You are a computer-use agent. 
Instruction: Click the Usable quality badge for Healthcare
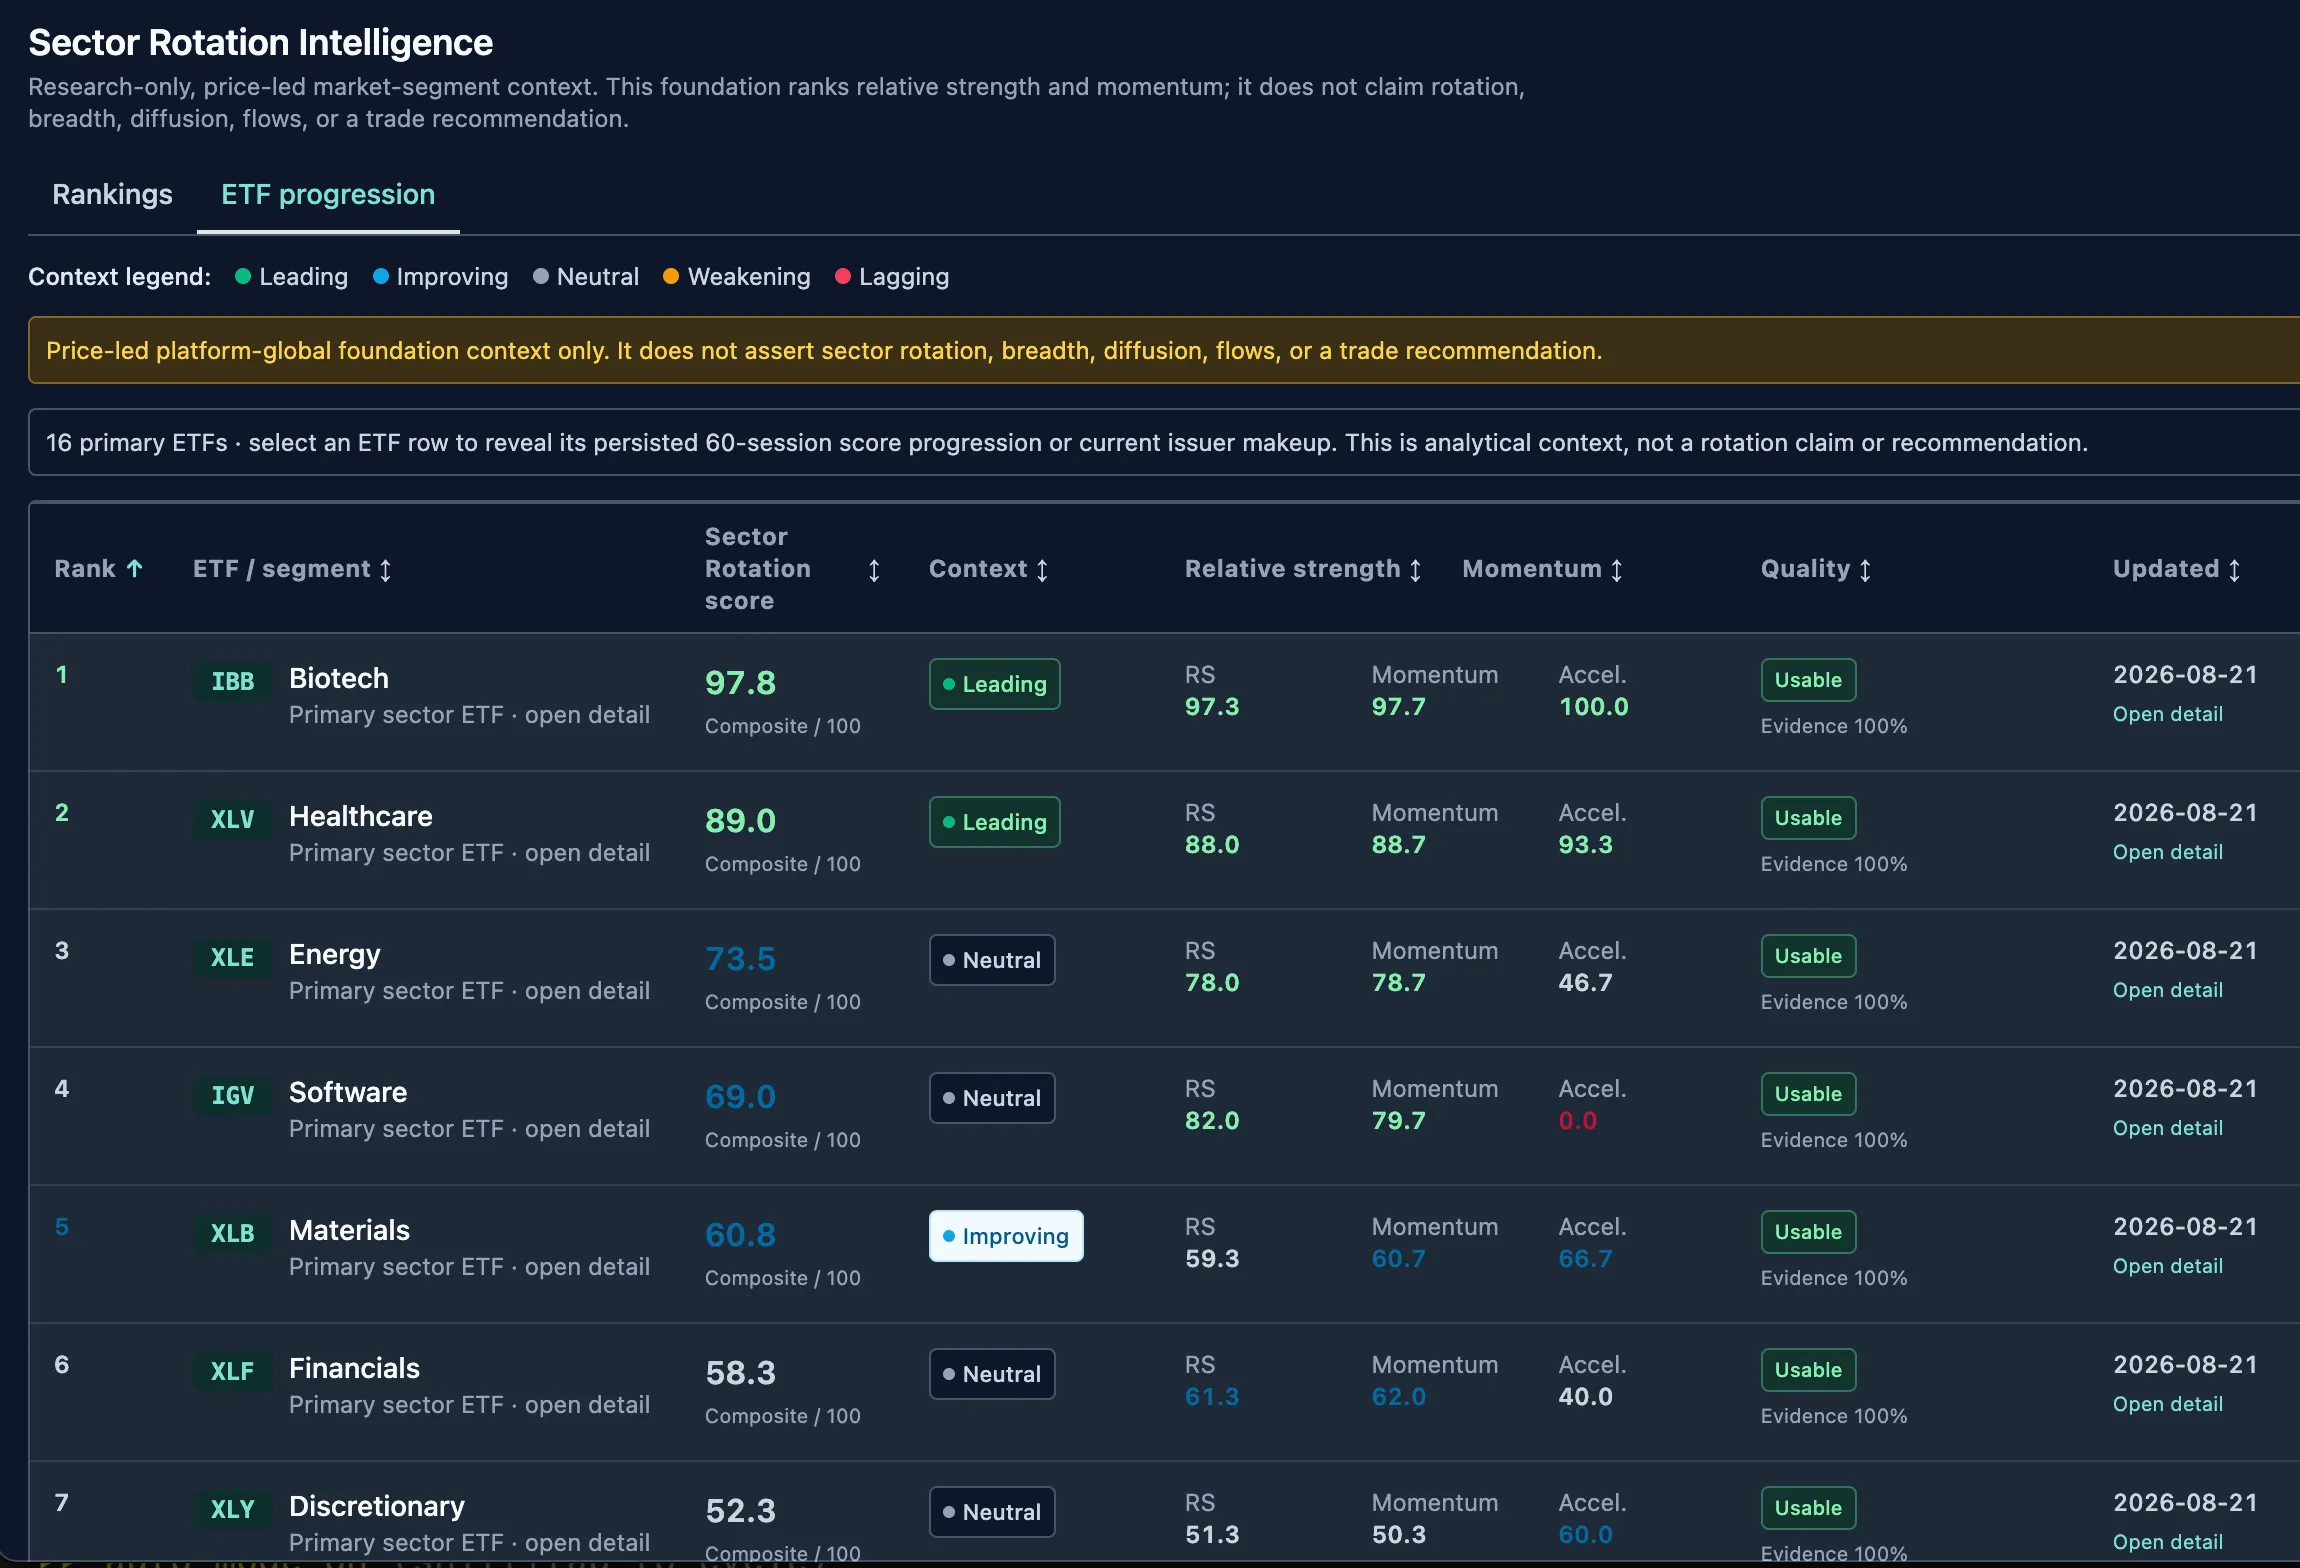1808,818
